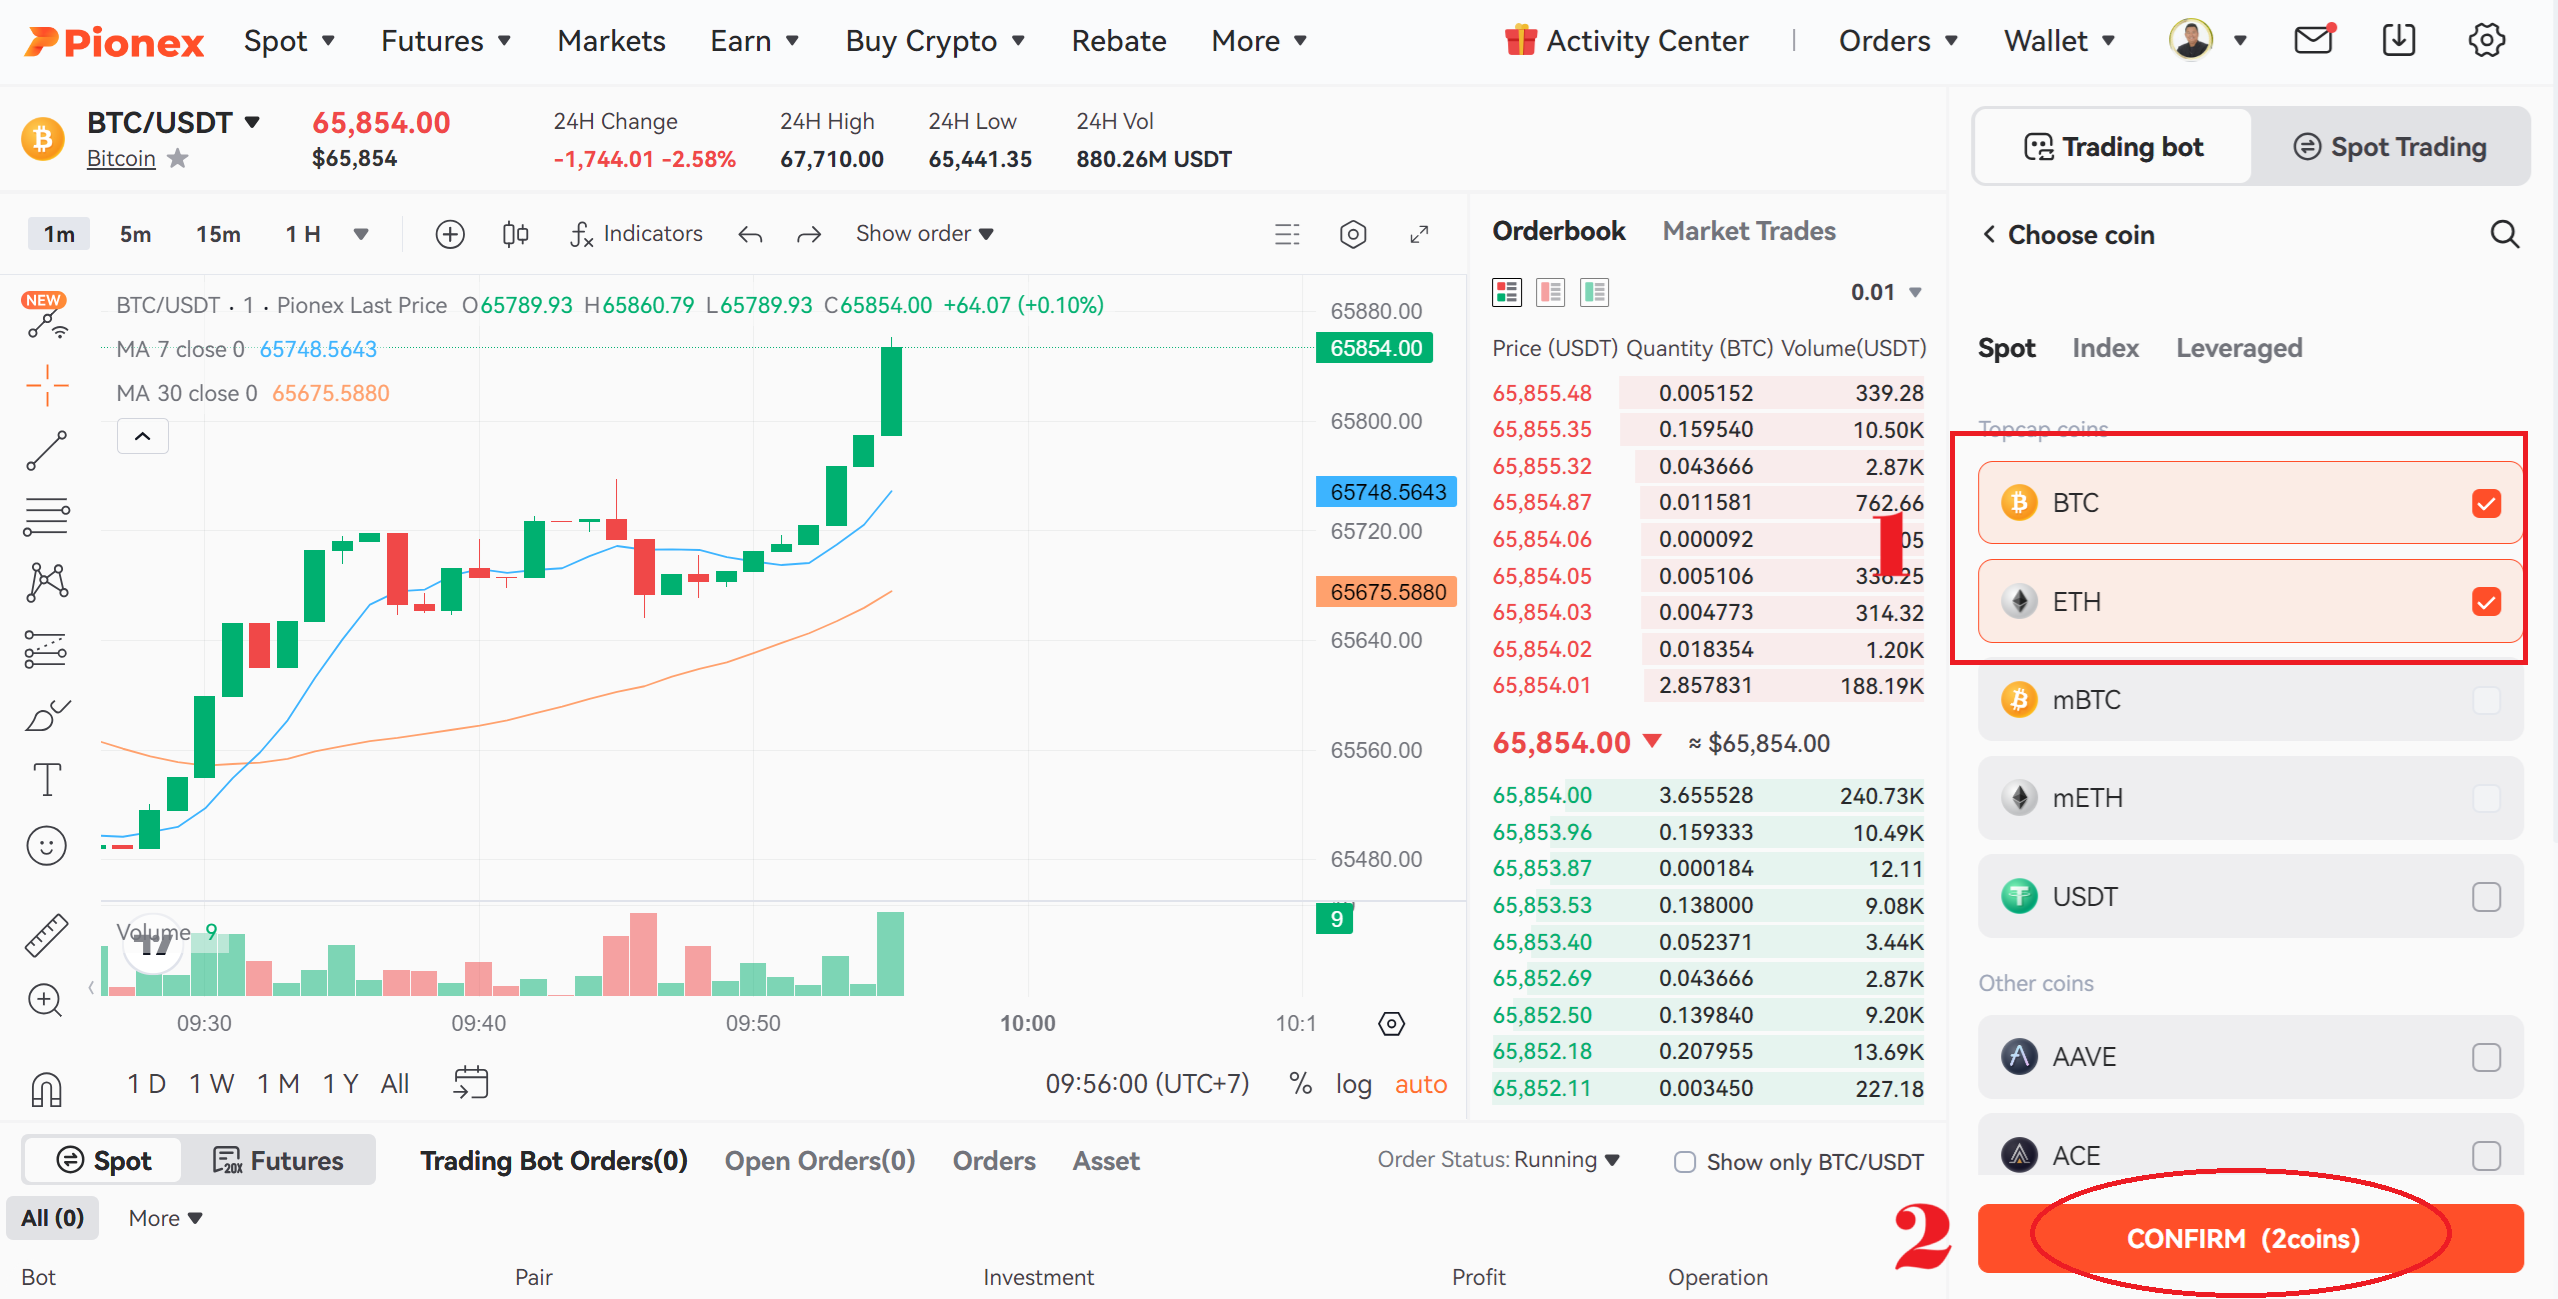Expand more timeframe options arrow
2558x1299 pixels.
(361, 234)
